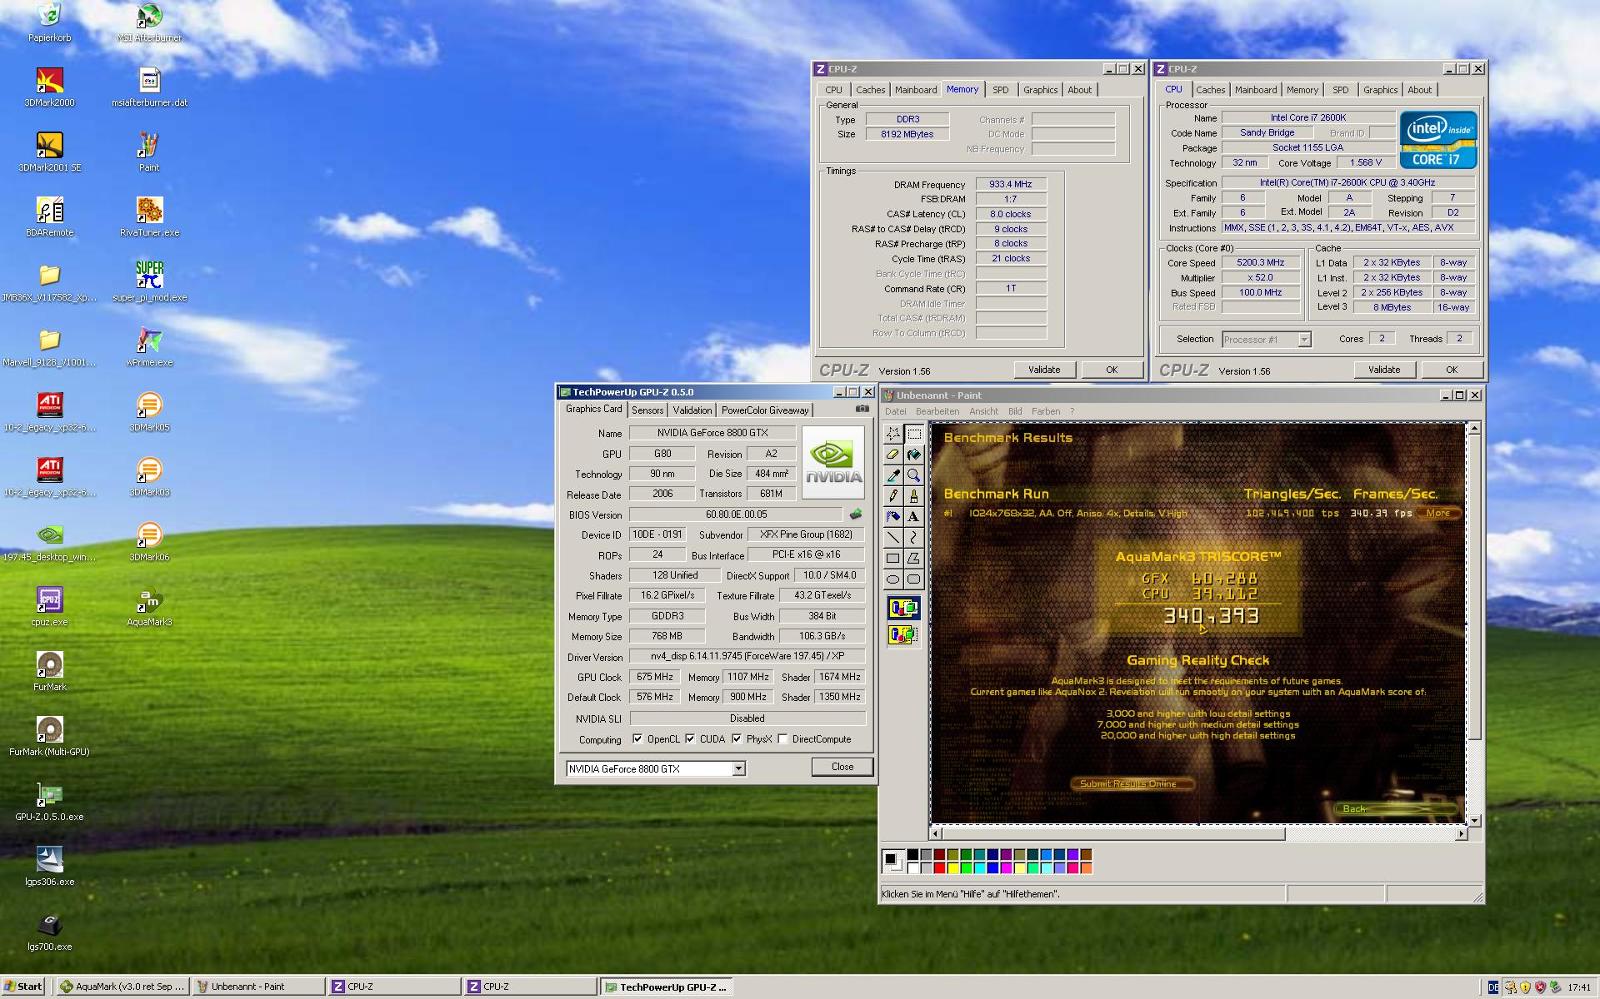The height and width of the screenshot is (999, 1600).
Task: Click the More button beside Frames/Sec.
Action: [1438, 513]
